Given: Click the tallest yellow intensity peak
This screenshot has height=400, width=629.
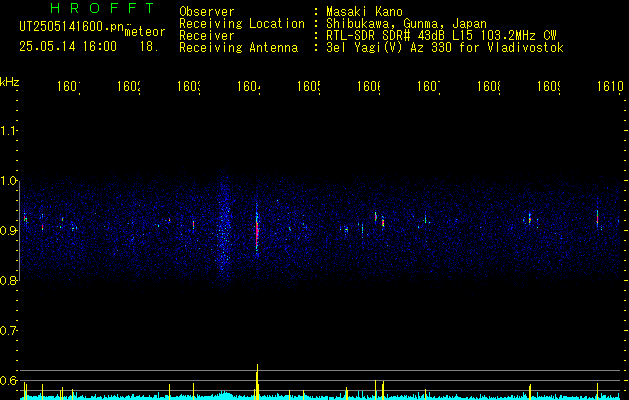Looking at the screenshot, I should 257,381.
